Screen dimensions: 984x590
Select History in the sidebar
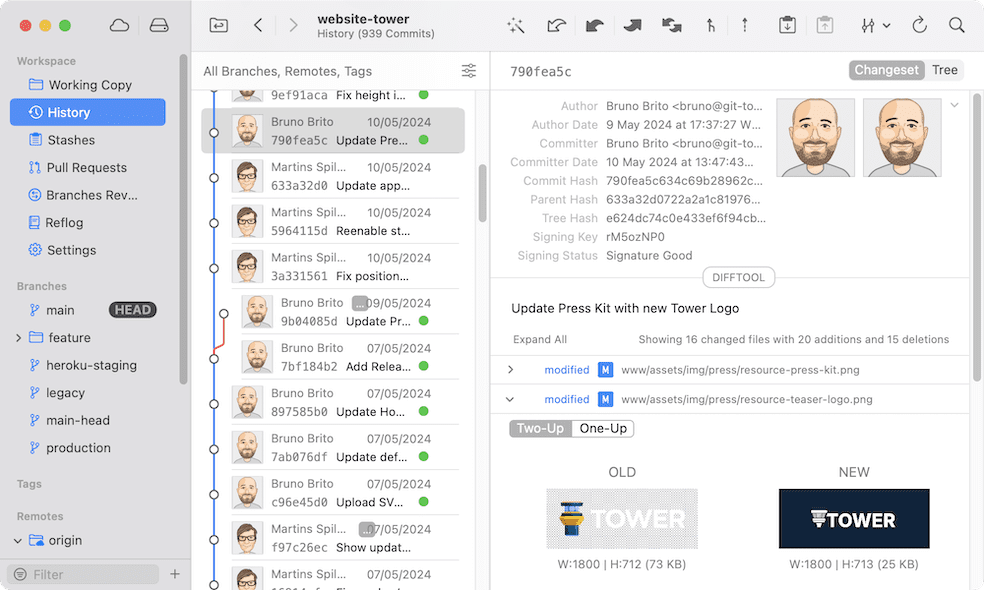point(88,112)
